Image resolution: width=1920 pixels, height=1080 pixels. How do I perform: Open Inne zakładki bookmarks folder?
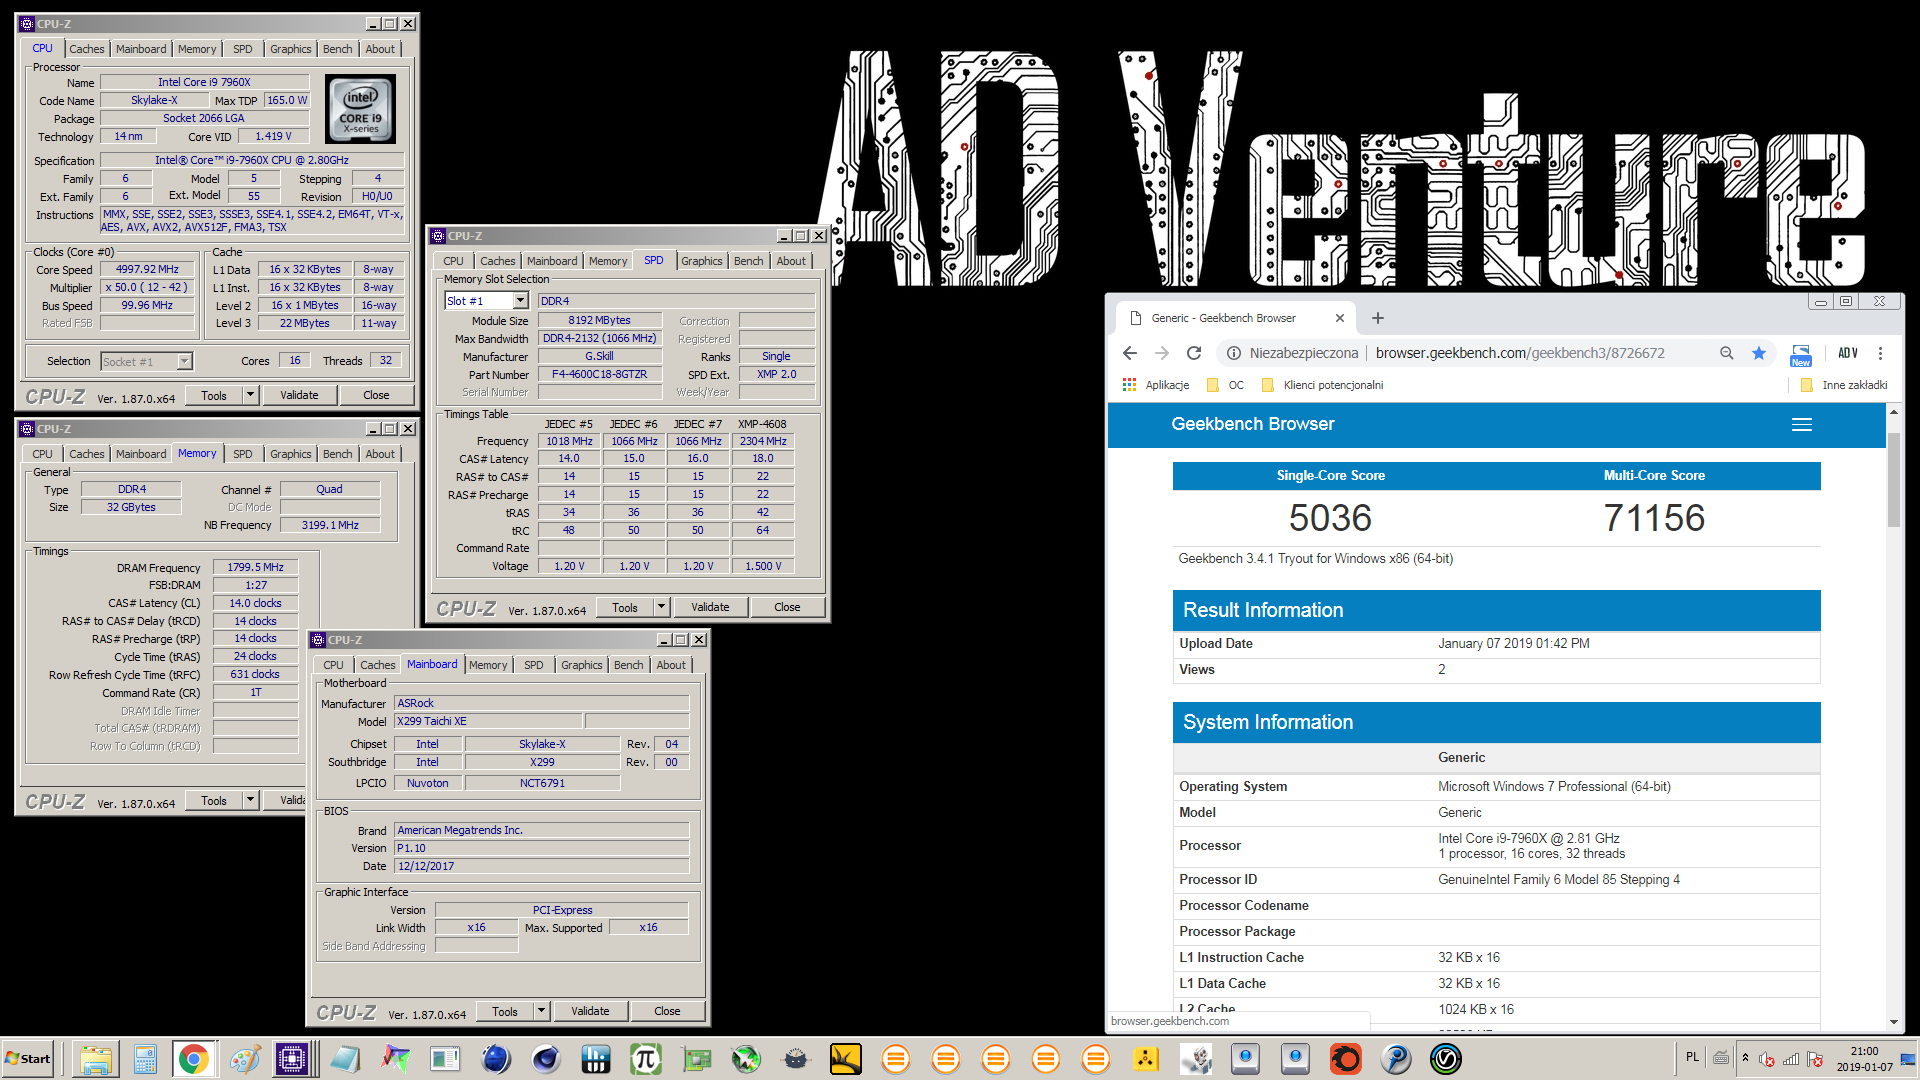coord(1844,385)
